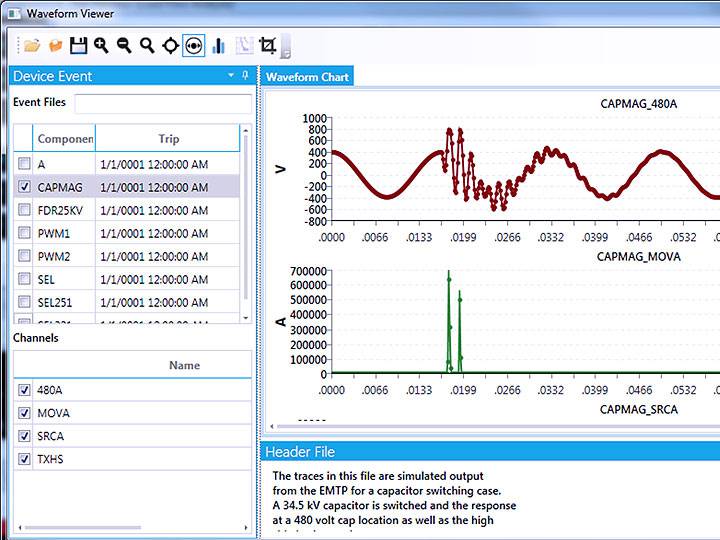Enable the FDR25KV component checkbox
720x540 pixels.
pos(24,210)
